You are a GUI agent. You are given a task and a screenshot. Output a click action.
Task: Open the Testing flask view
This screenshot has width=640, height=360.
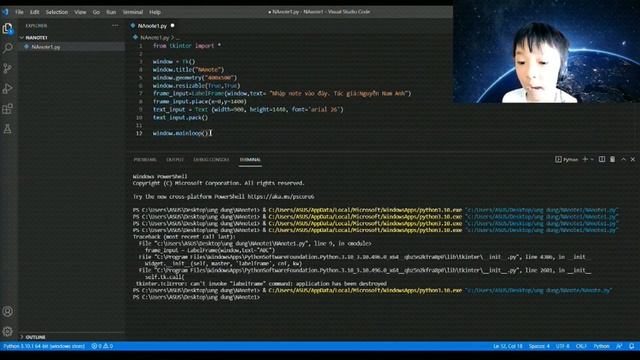coord(8,129)
